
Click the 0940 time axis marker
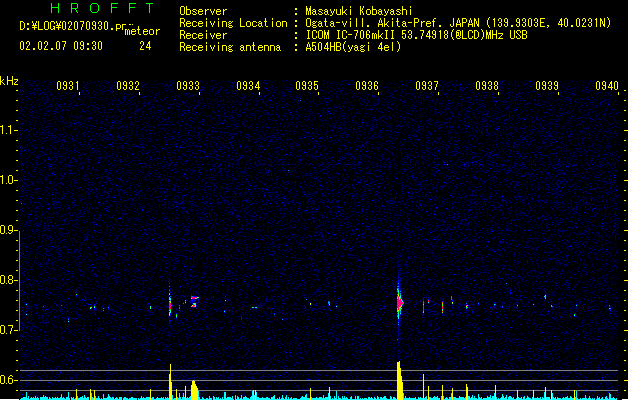click(607, 85)
